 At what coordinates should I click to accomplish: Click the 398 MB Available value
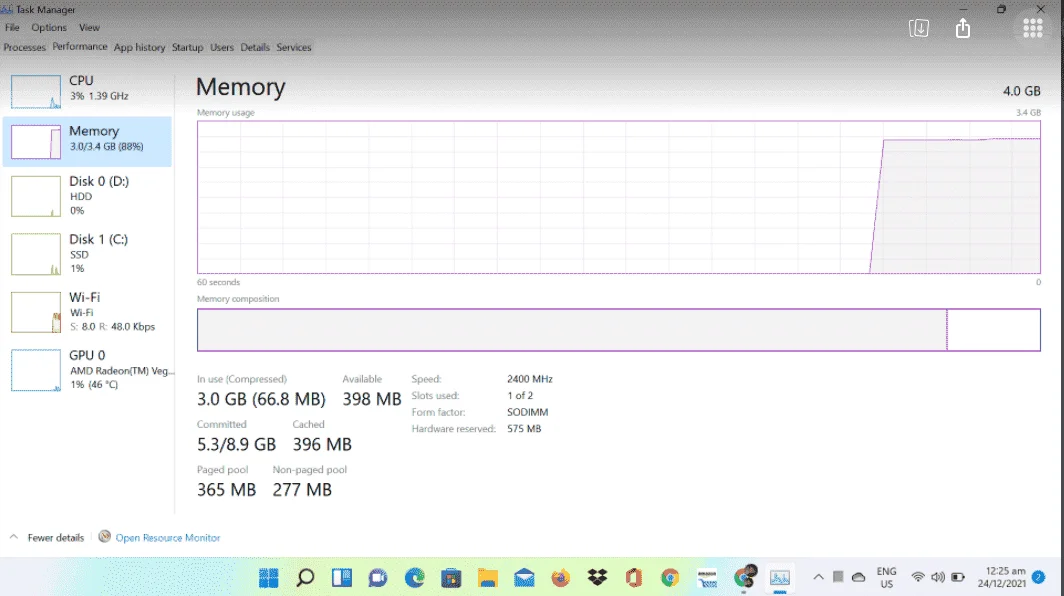[372, 399]
